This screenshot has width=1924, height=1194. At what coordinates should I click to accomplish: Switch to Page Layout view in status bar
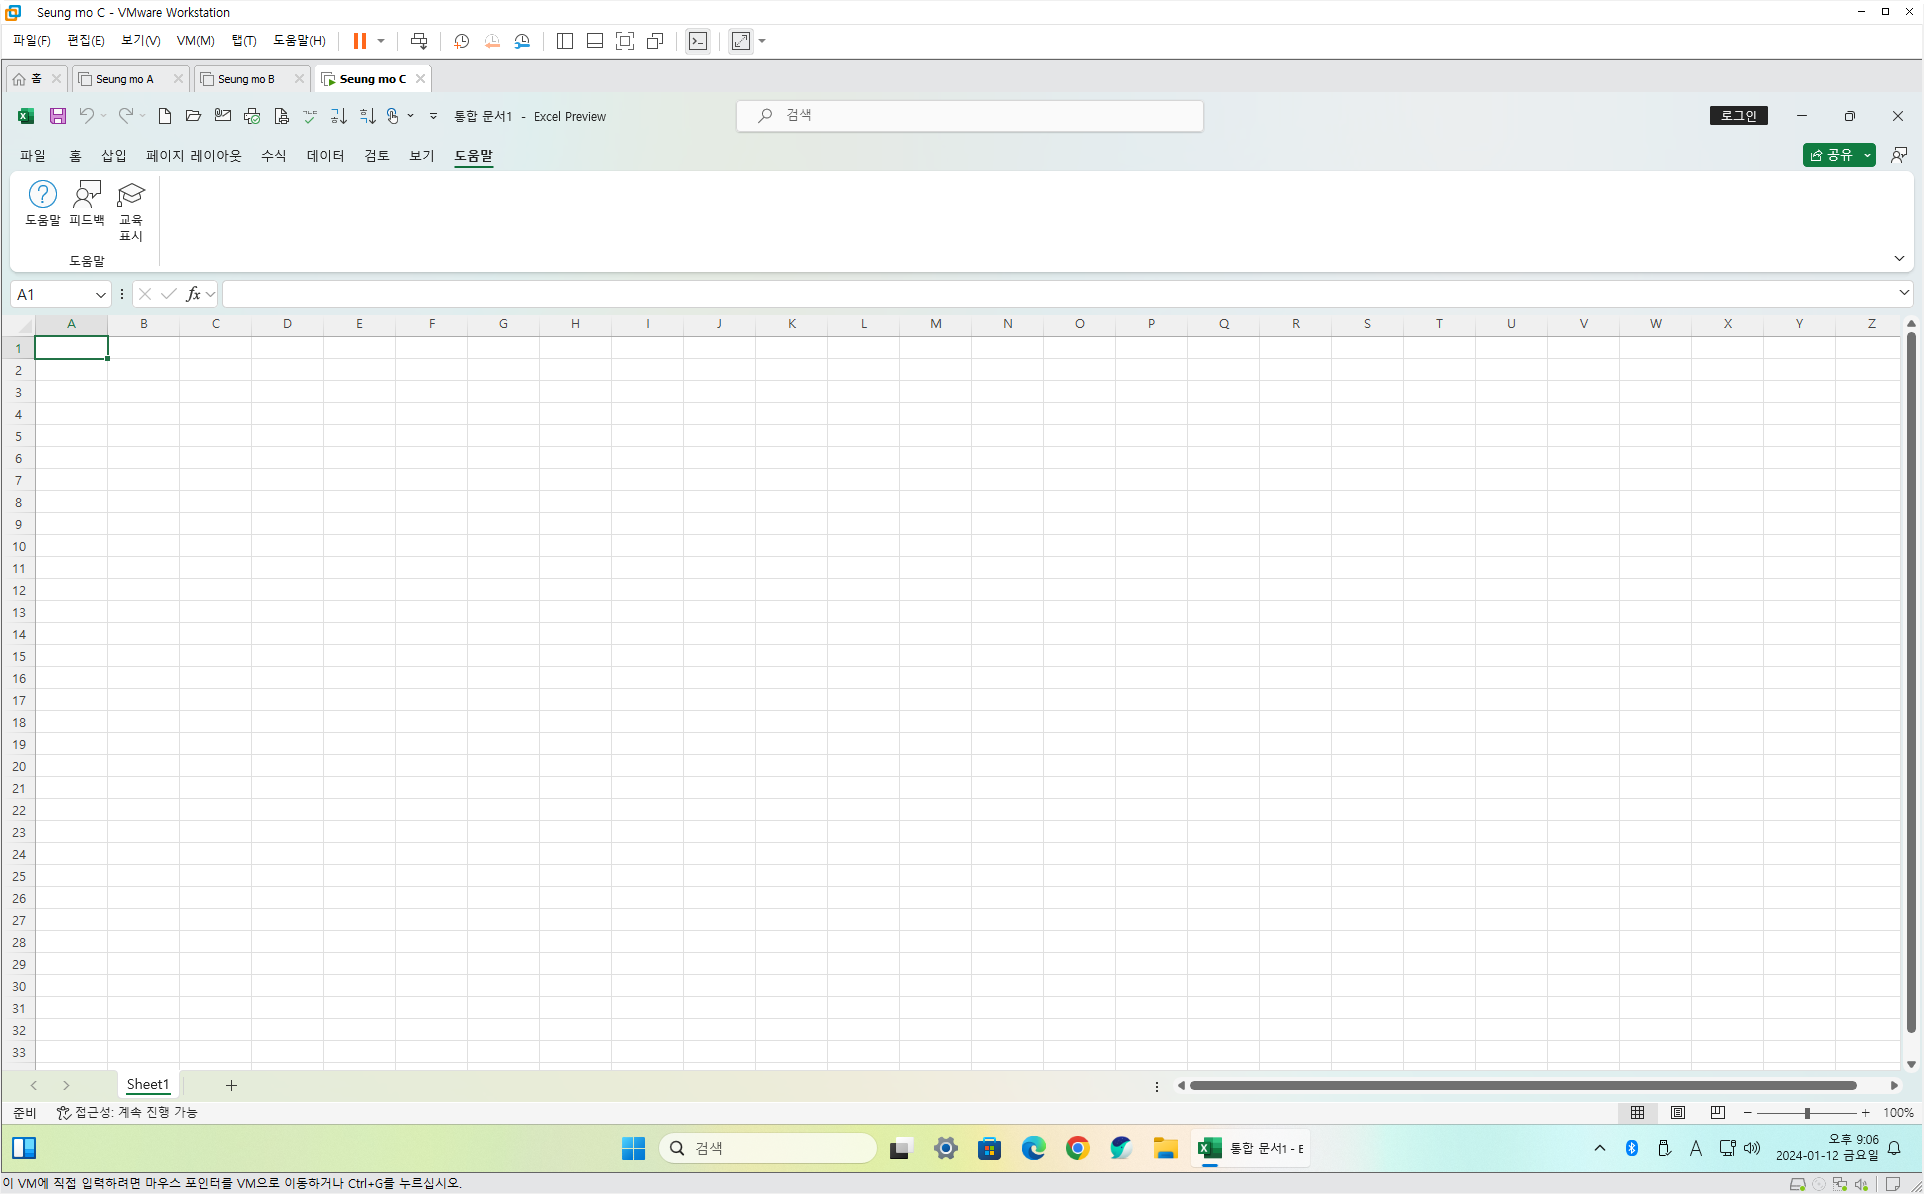pos(1678,1112)
